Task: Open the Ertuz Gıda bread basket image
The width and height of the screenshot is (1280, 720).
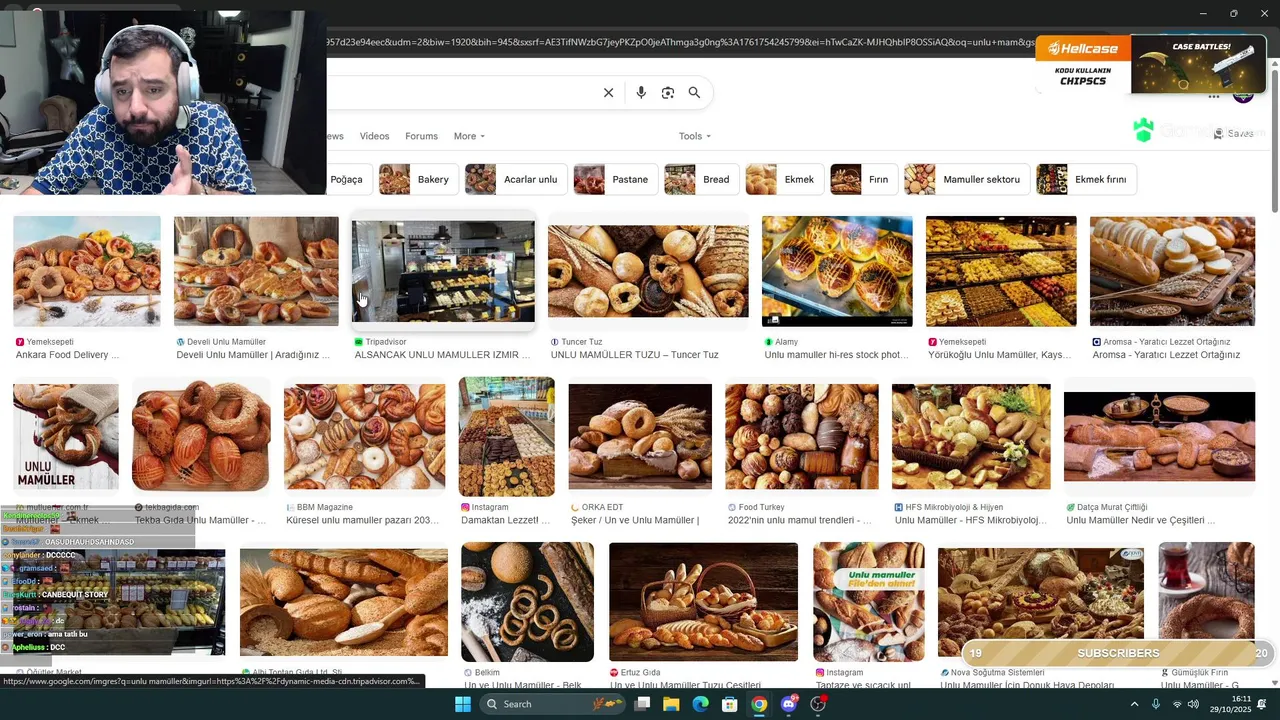Action: click(703, 602)
